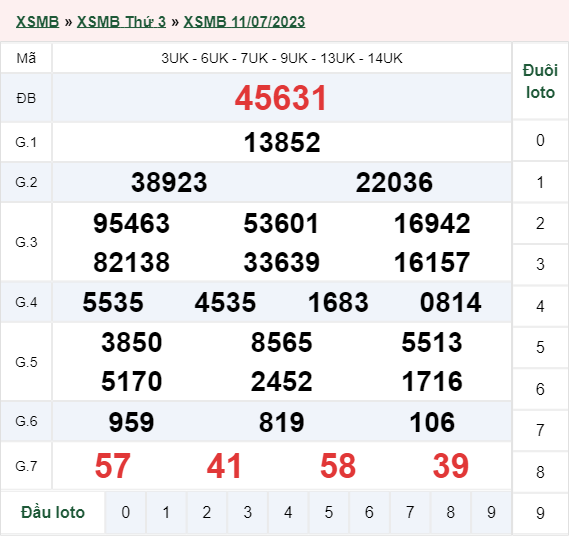This screenshot has height=536, width=569.
Task: Select Đầu loto digit 6
Action: coord(369,512)
